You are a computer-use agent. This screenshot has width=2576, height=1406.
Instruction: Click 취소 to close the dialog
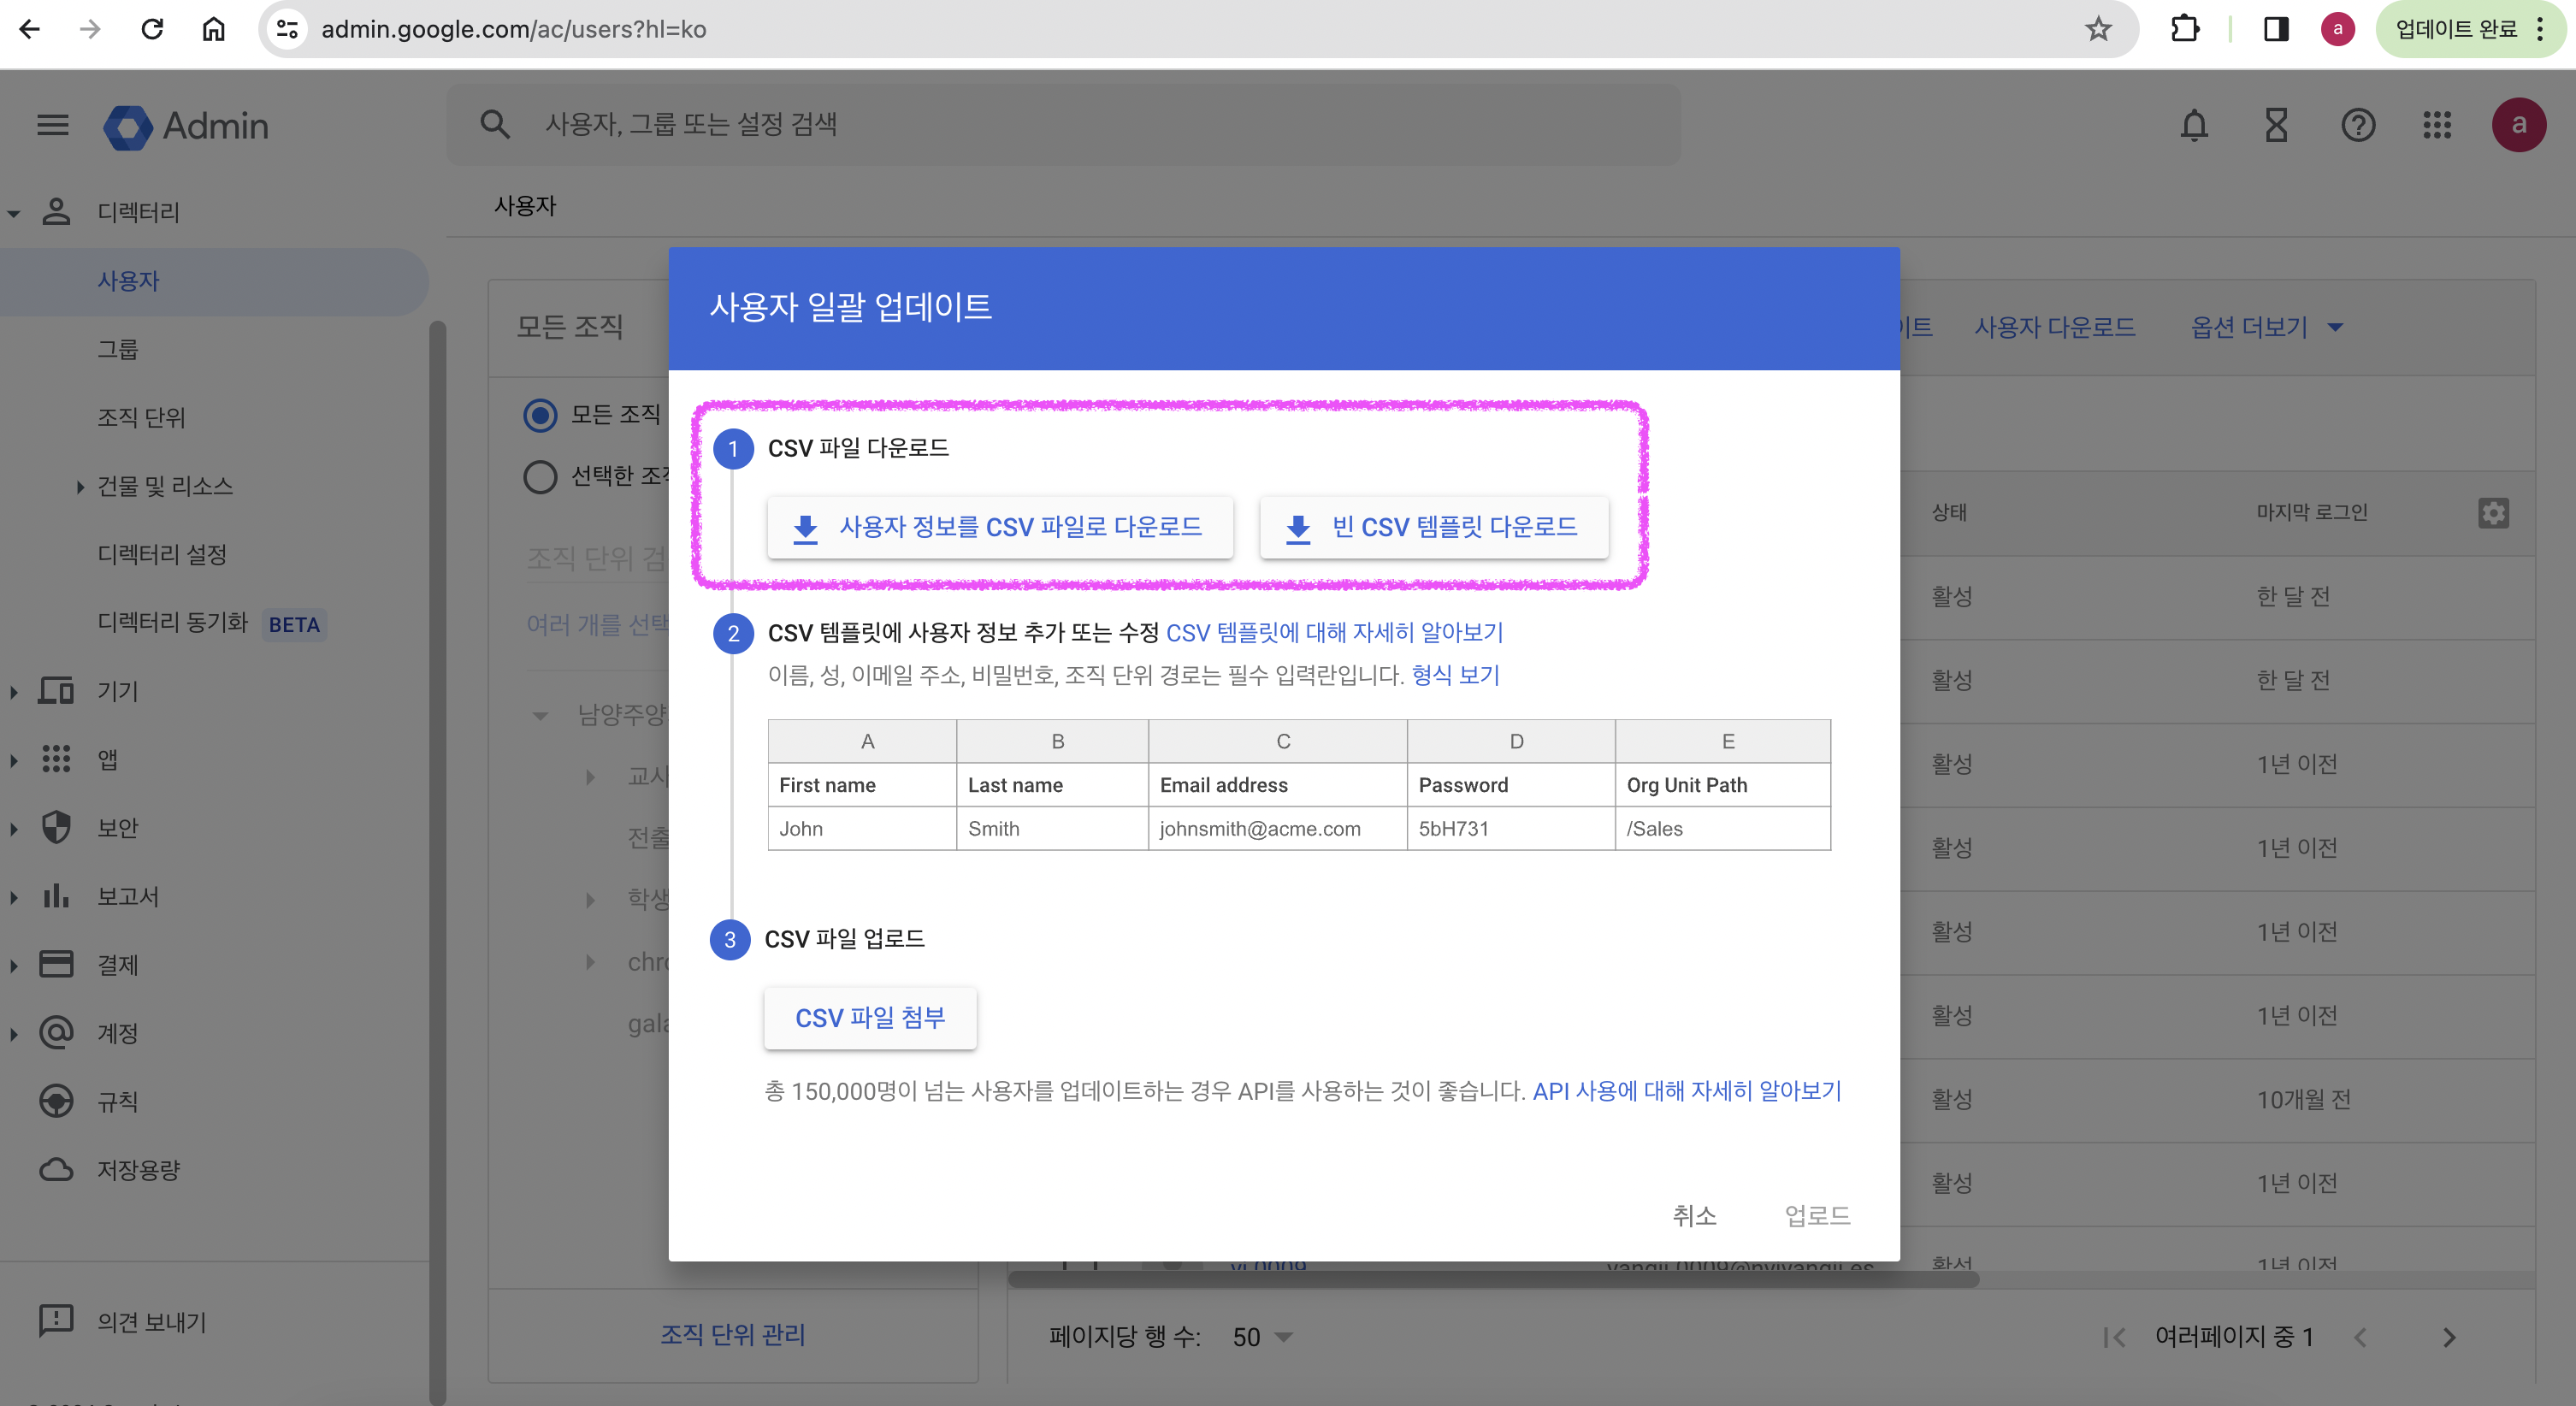pyautogui.click(x=1694, y=1215)
